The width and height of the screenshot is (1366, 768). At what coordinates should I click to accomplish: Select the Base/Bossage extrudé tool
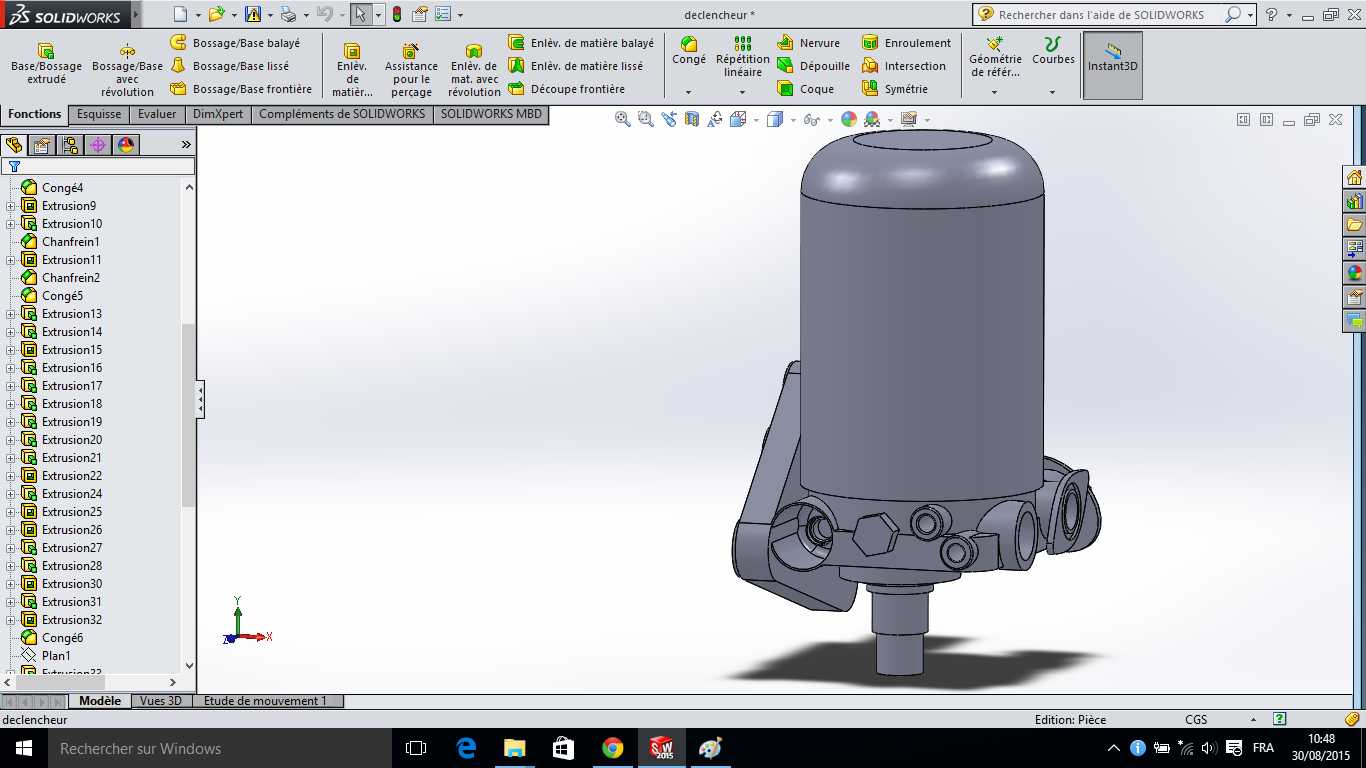(46, 64)
